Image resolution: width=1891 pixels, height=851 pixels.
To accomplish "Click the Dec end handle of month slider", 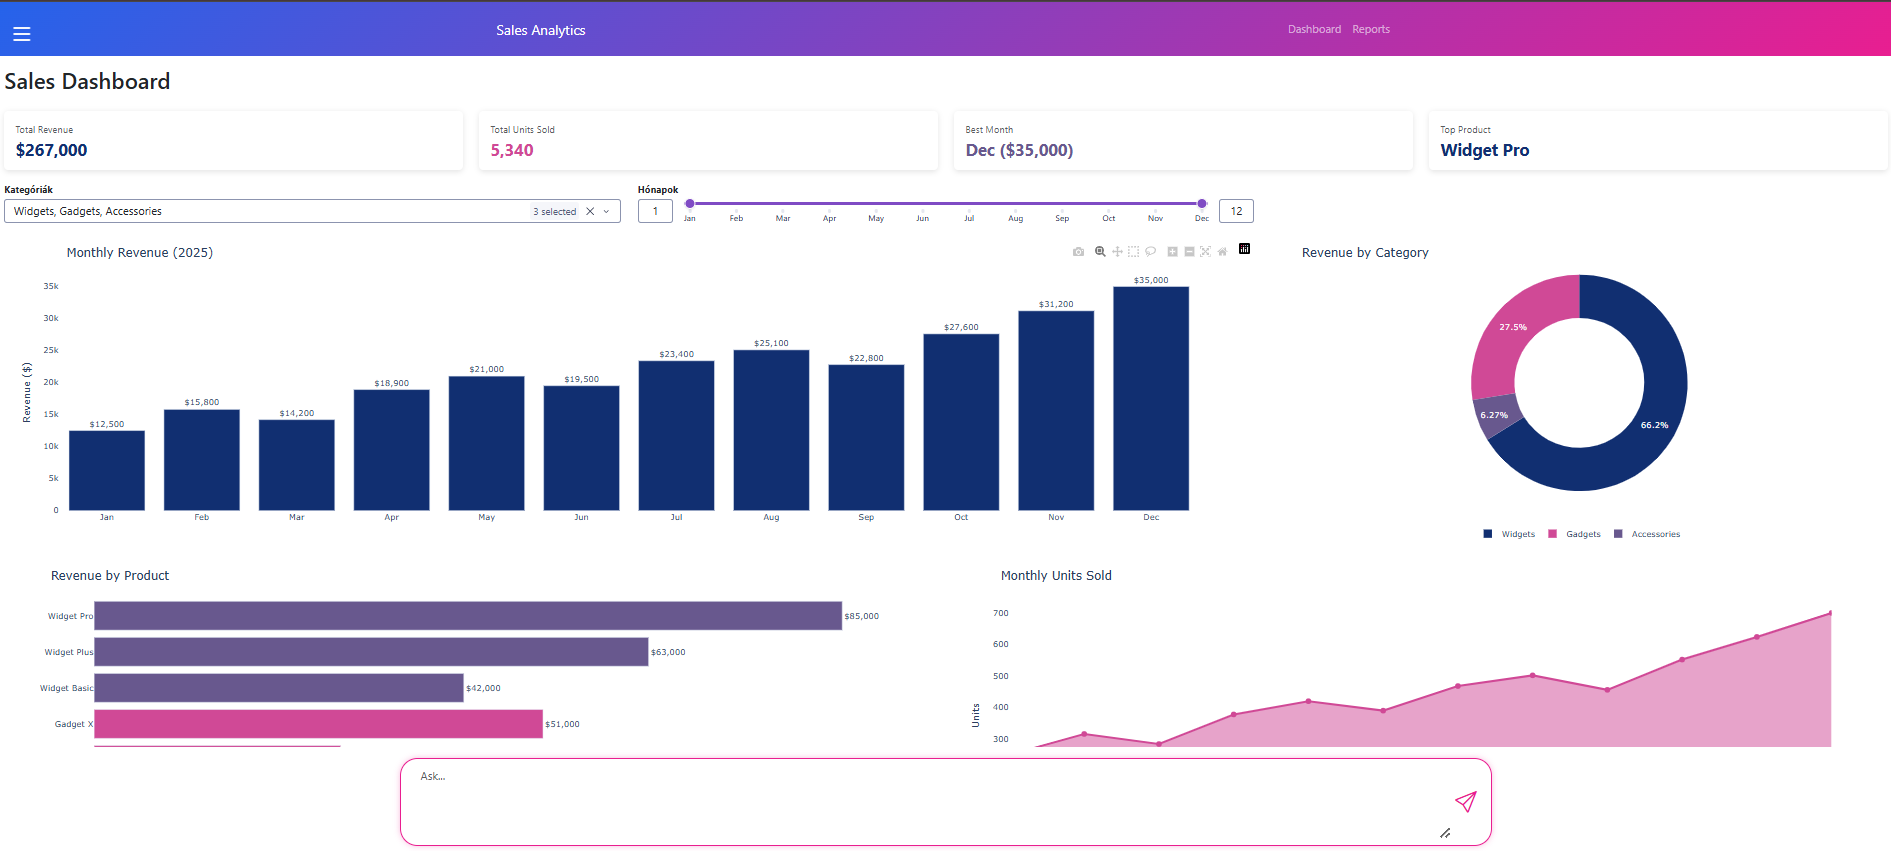I will tap(1202, 204).
